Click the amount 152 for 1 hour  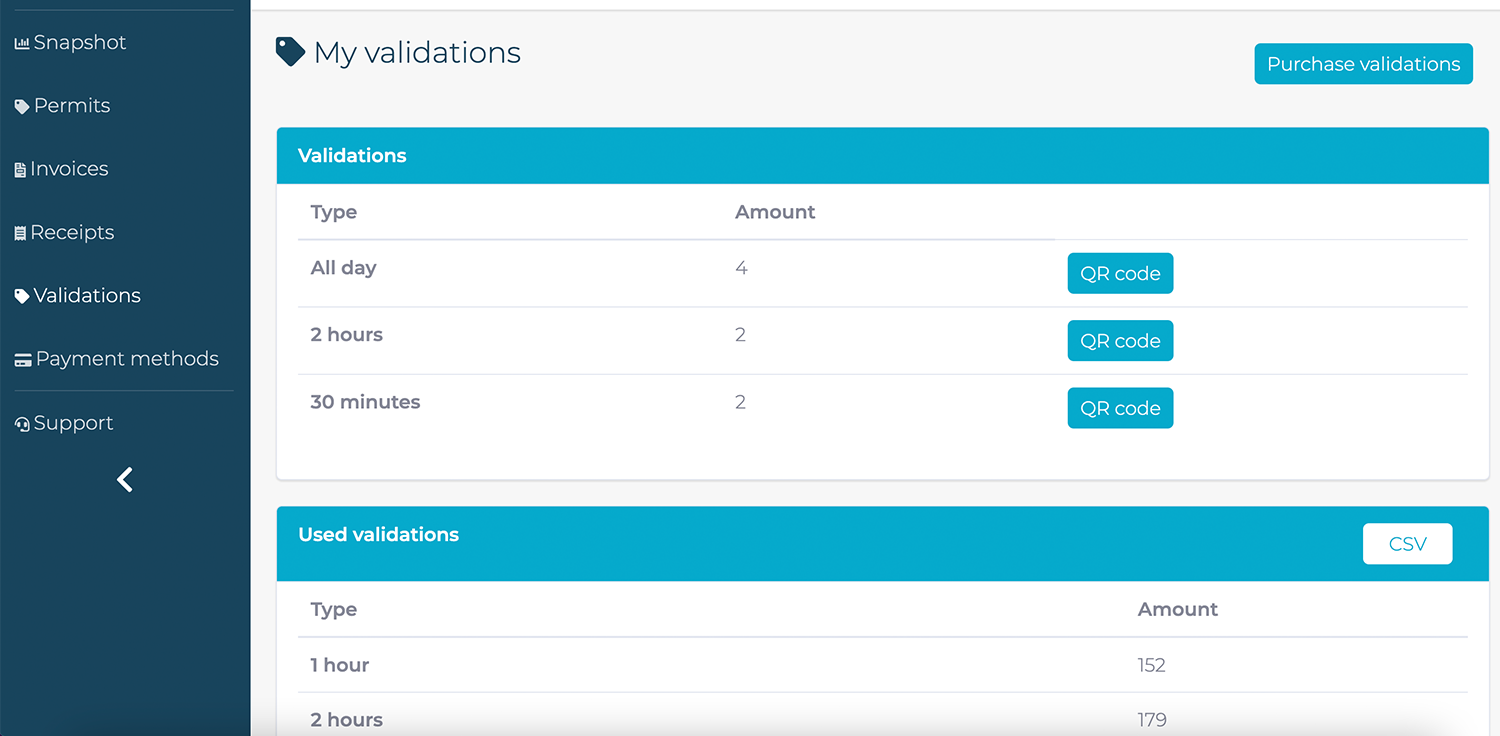[x=1151, y=665]
